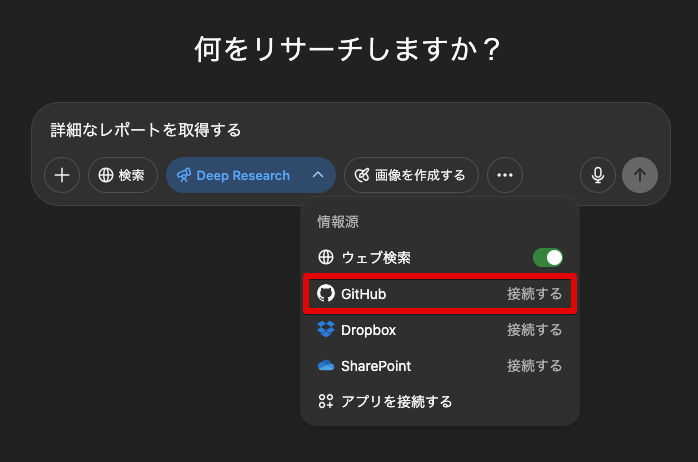Focus the 詳細なレポートを取得する input field

[351, 130]
